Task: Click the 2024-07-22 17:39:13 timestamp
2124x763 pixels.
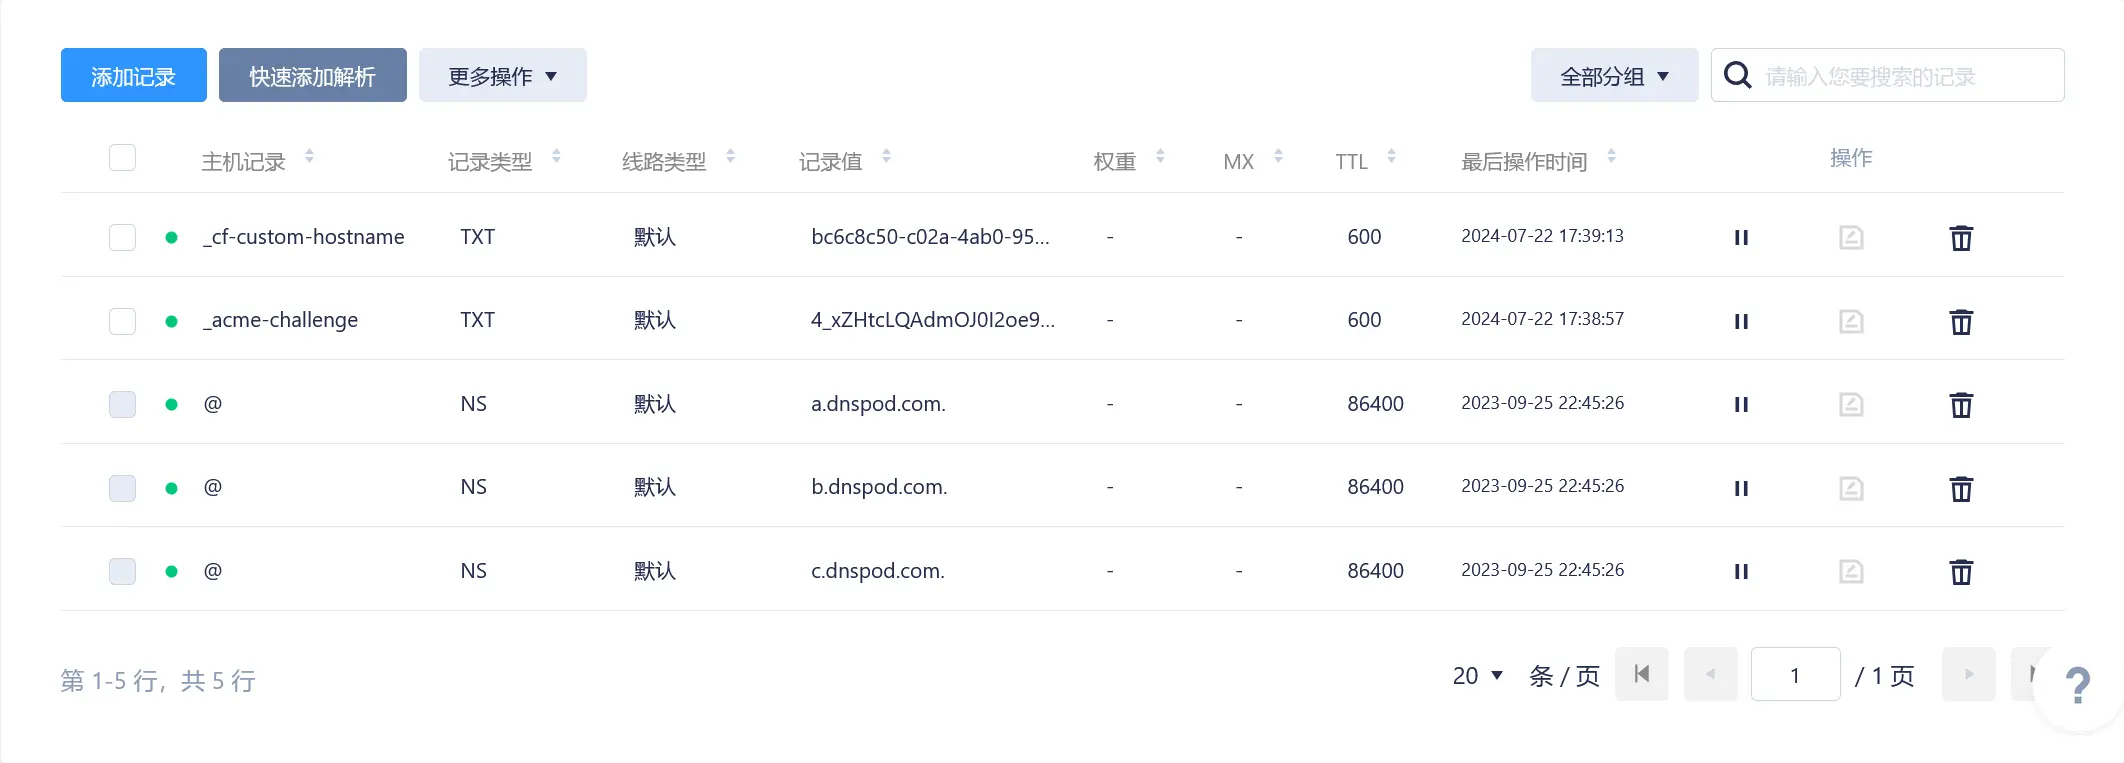Action: [1542, 236]
